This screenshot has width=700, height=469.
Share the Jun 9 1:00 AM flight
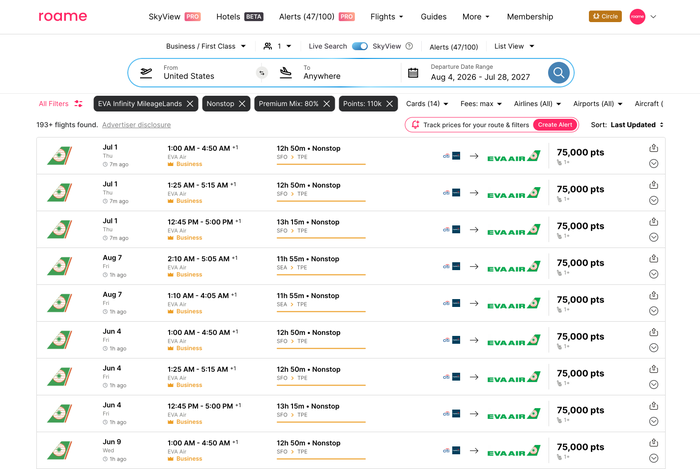(654, 443)
